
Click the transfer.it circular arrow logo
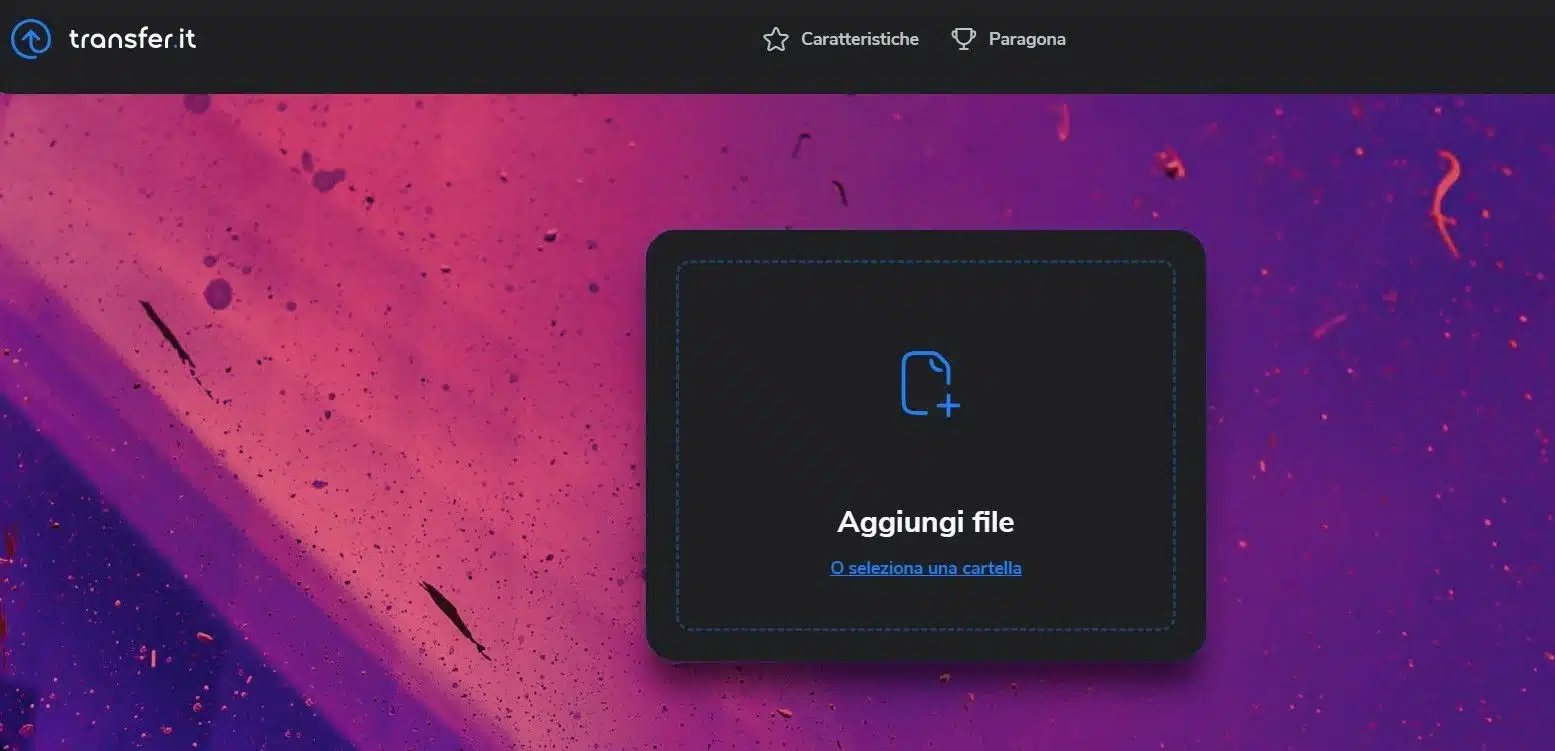point(30,39)
